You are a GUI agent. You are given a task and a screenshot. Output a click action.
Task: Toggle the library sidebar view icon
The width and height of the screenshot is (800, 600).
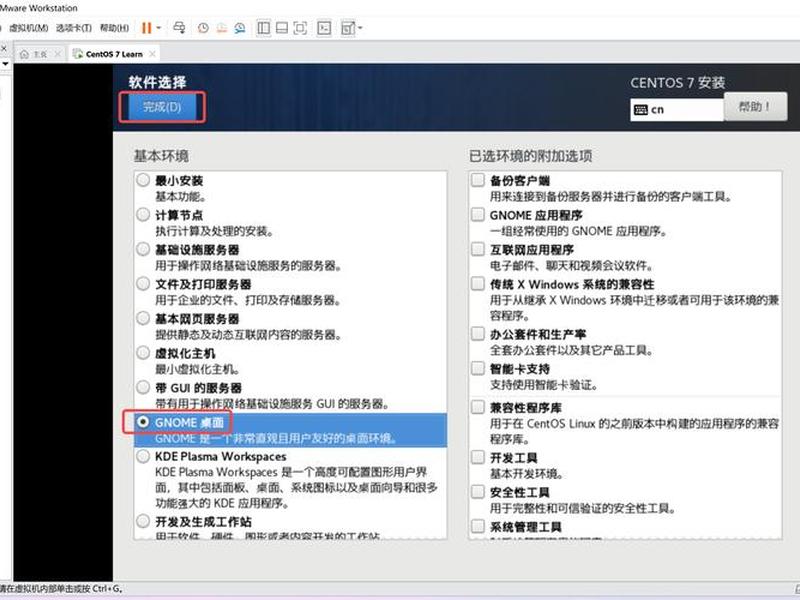(264, 28)
